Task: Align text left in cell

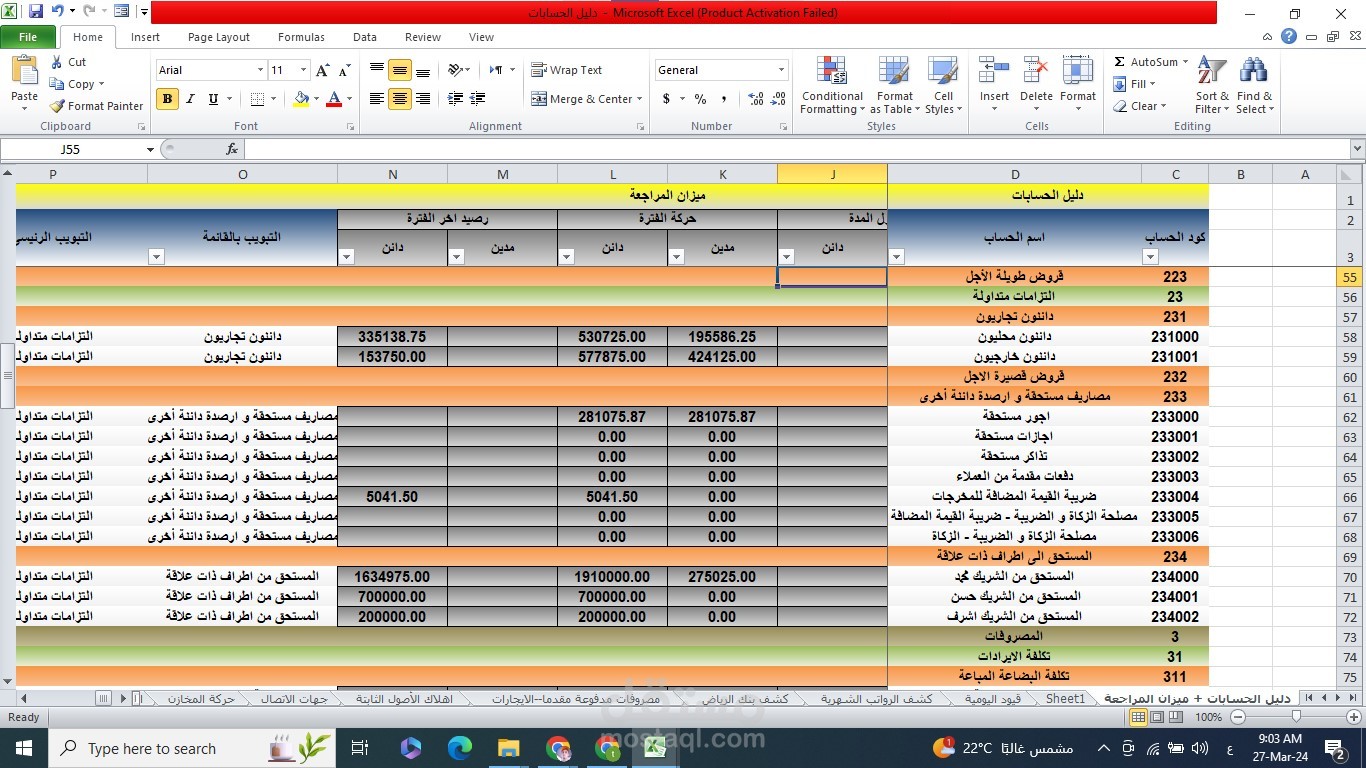Action: point(377,99)
